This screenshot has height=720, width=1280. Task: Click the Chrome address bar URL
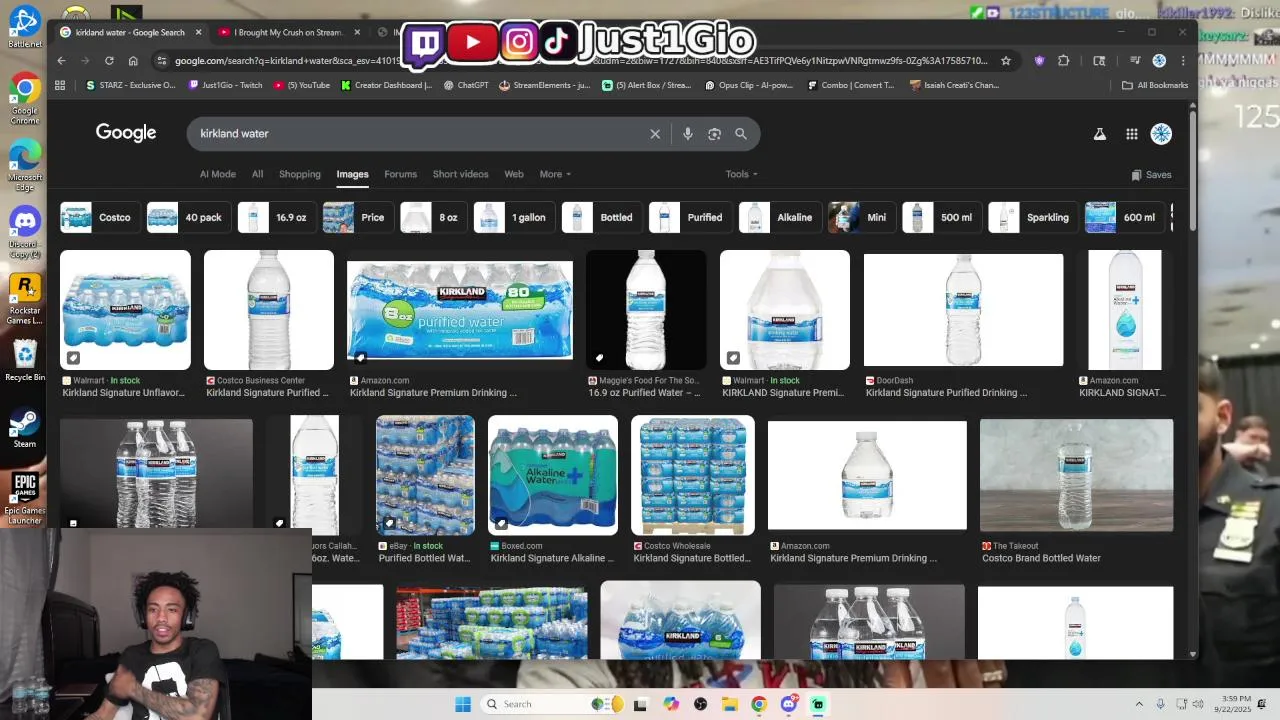pos(580,60)
